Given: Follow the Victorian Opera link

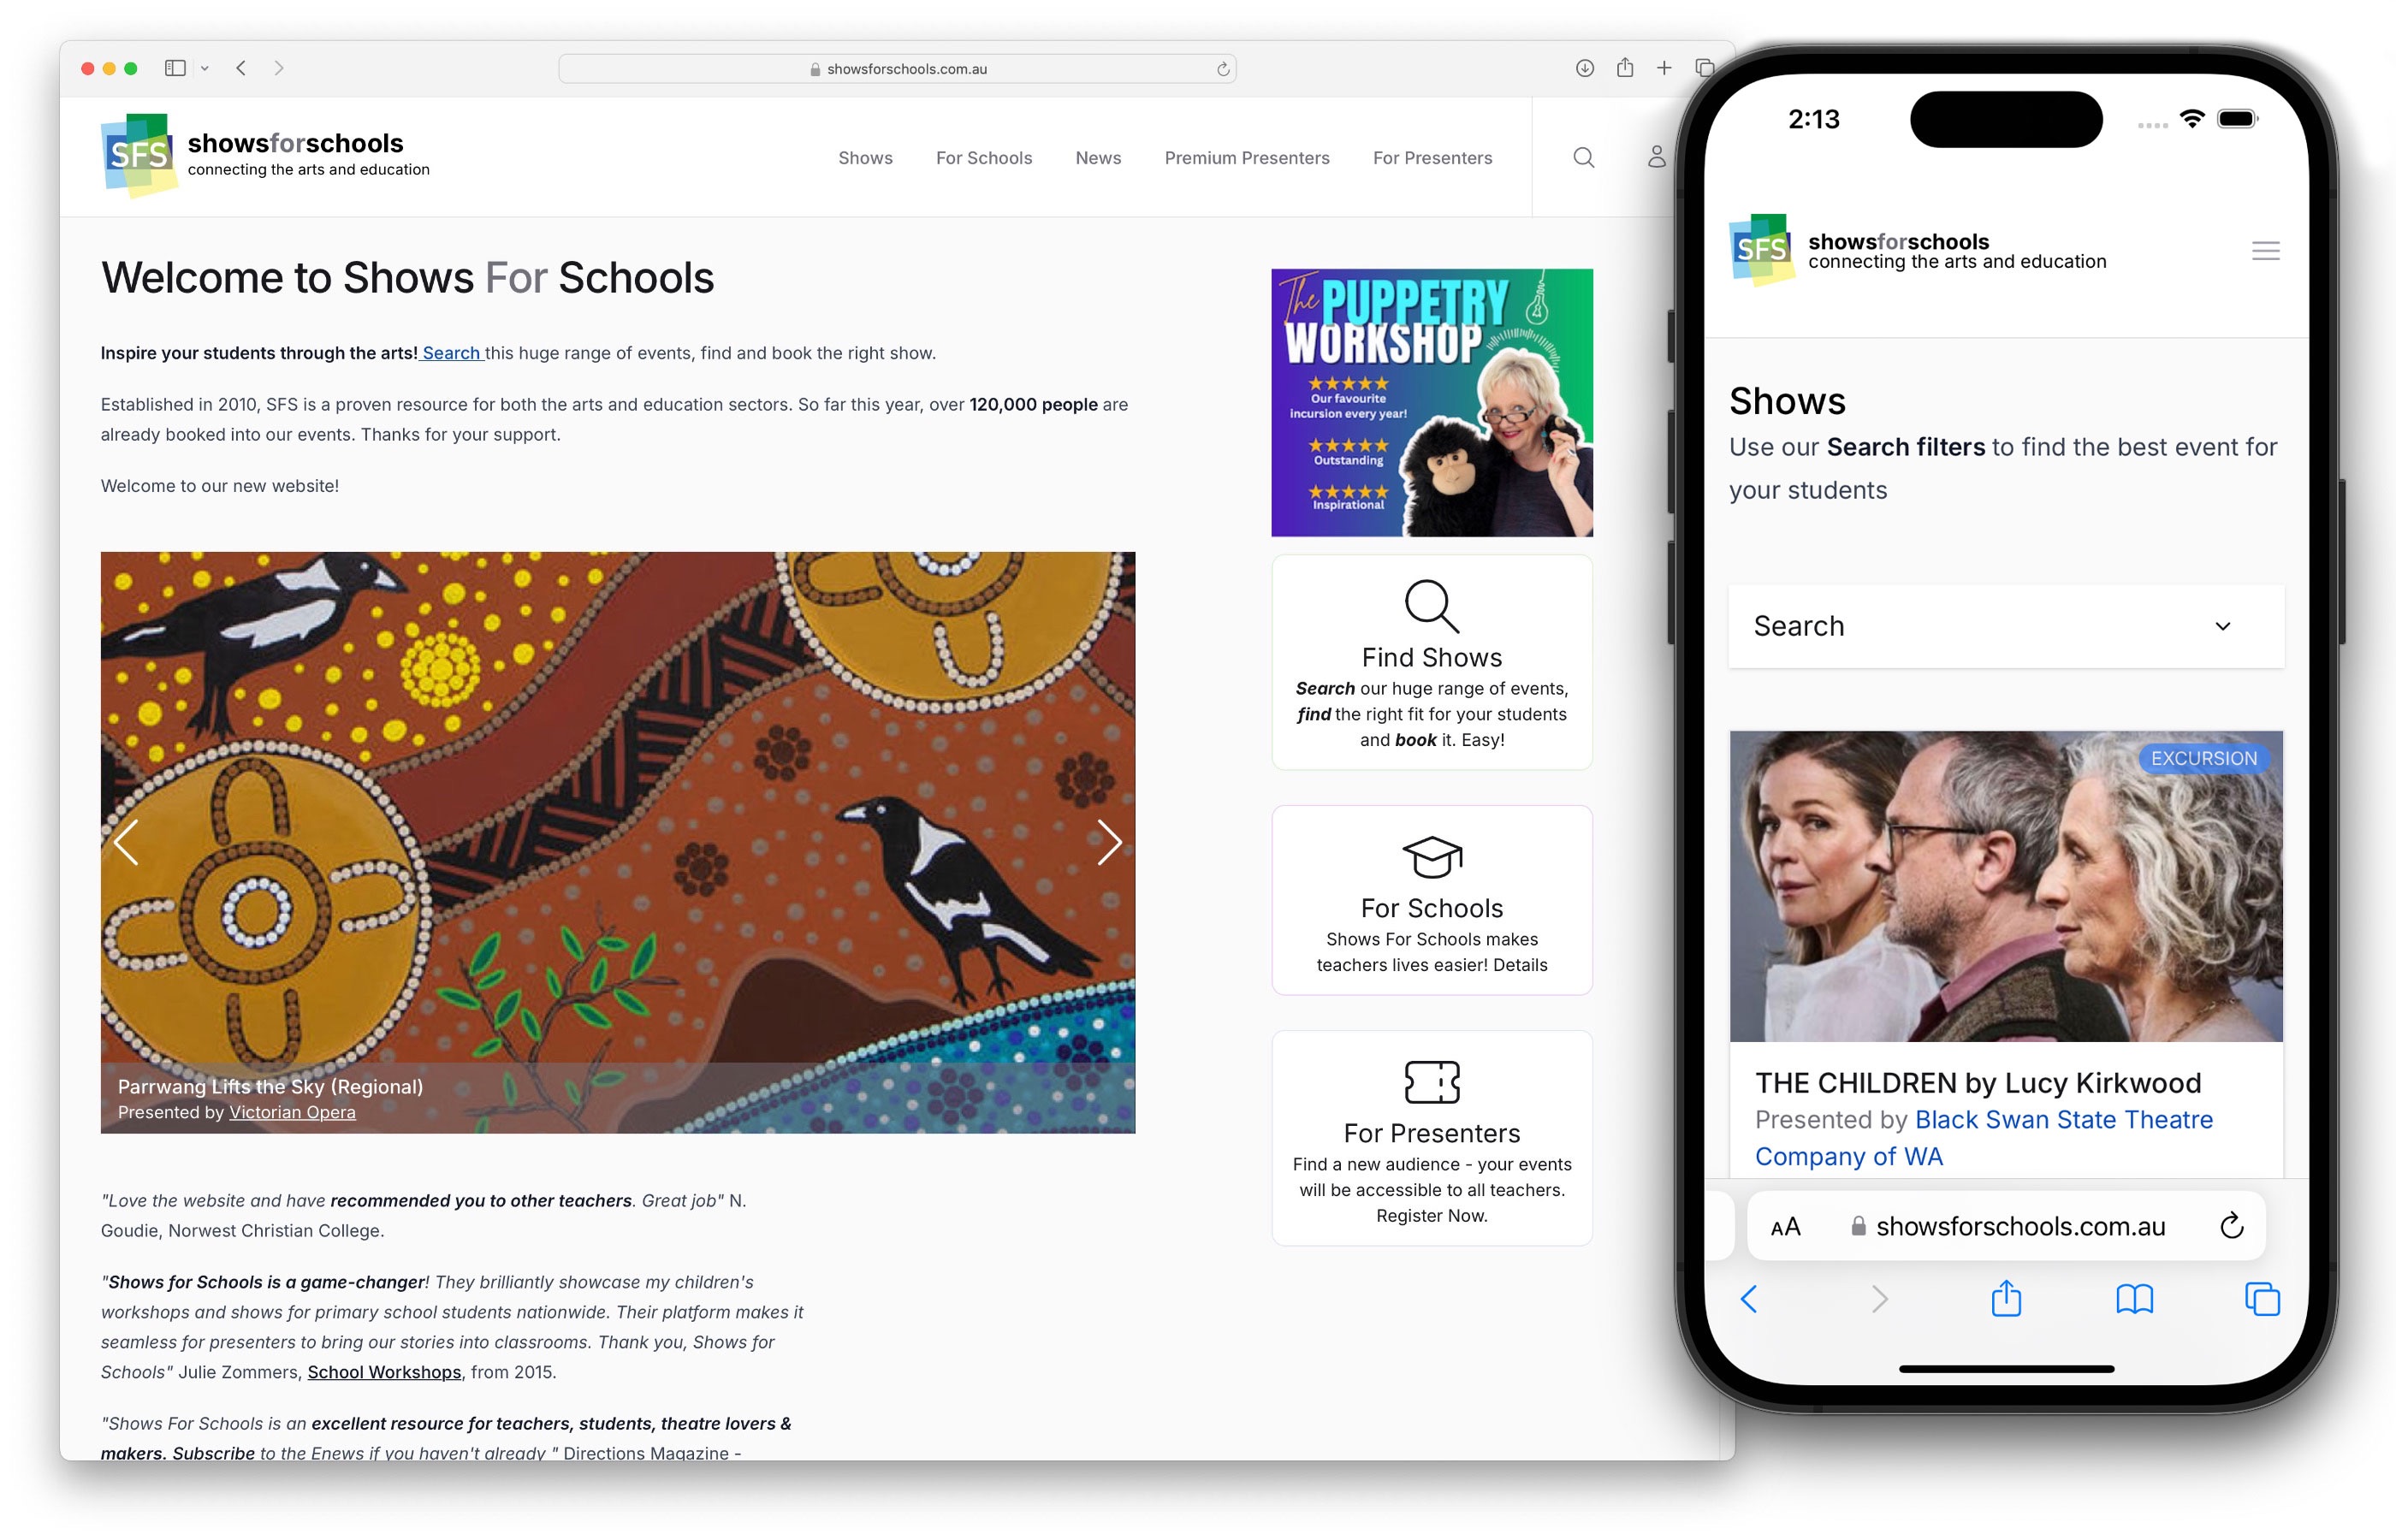Looking at the screenshot, I should pyautogui.click(x=292, y=1112).
